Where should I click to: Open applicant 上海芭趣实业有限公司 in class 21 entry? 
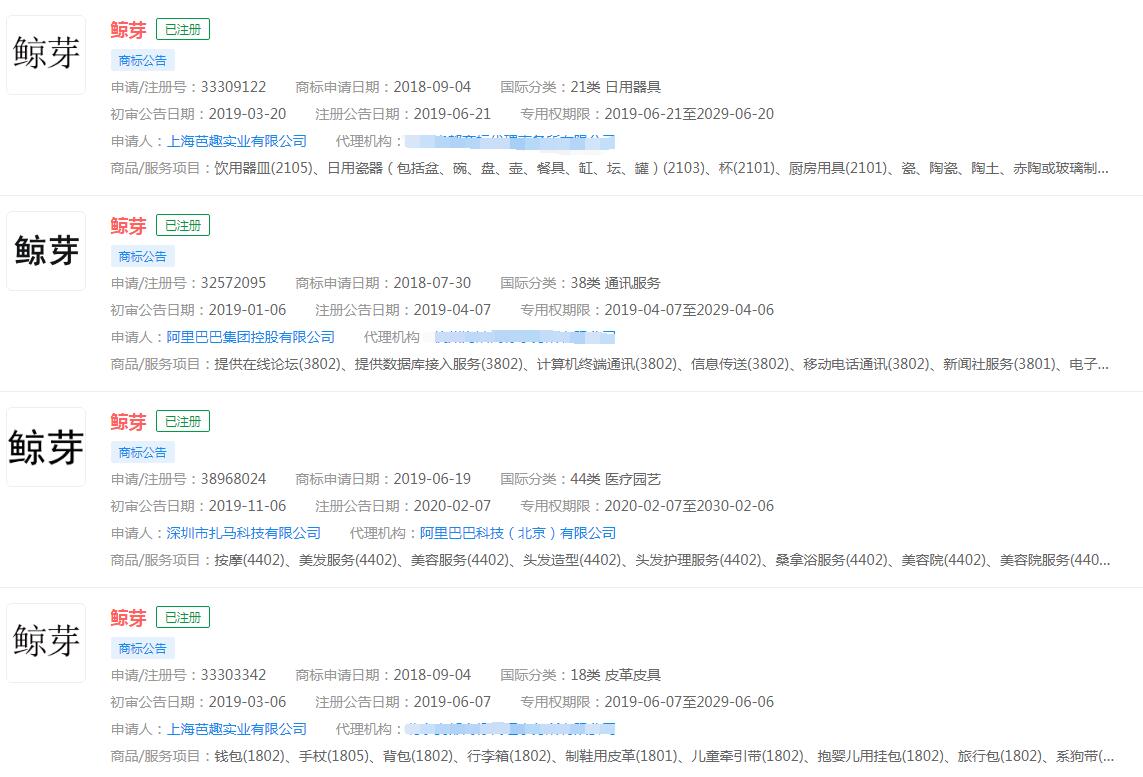(x=237, y=141)
